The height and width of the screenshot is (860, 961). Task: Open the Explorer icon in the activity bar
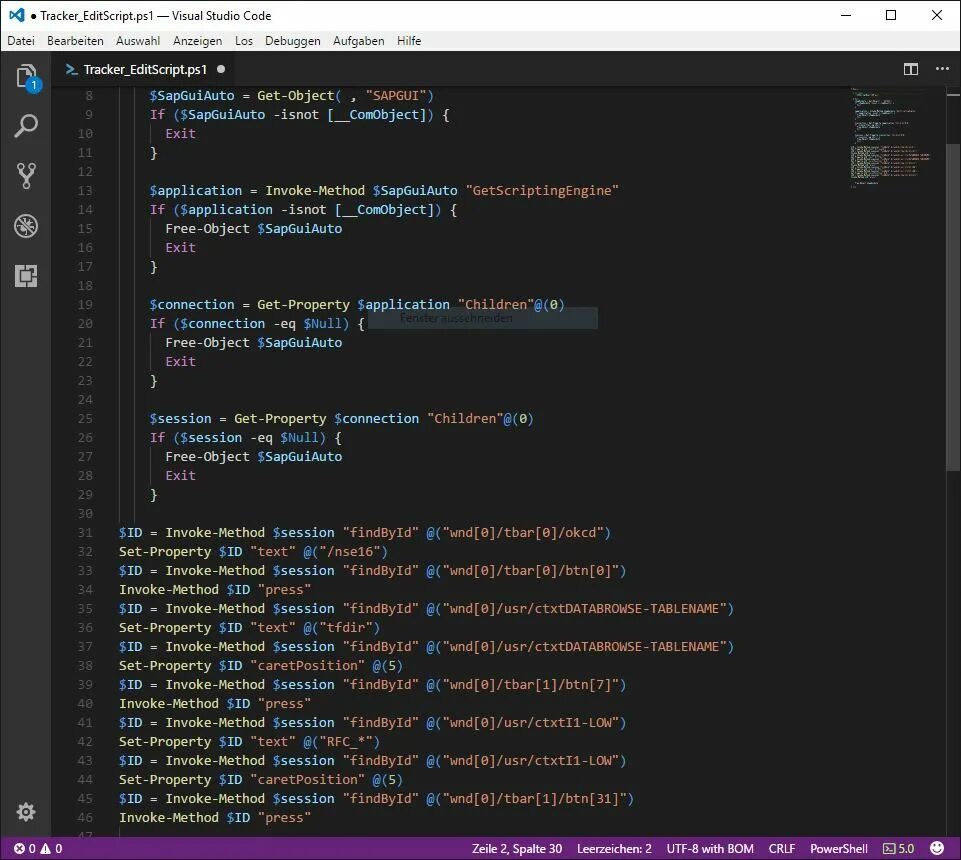26,75
